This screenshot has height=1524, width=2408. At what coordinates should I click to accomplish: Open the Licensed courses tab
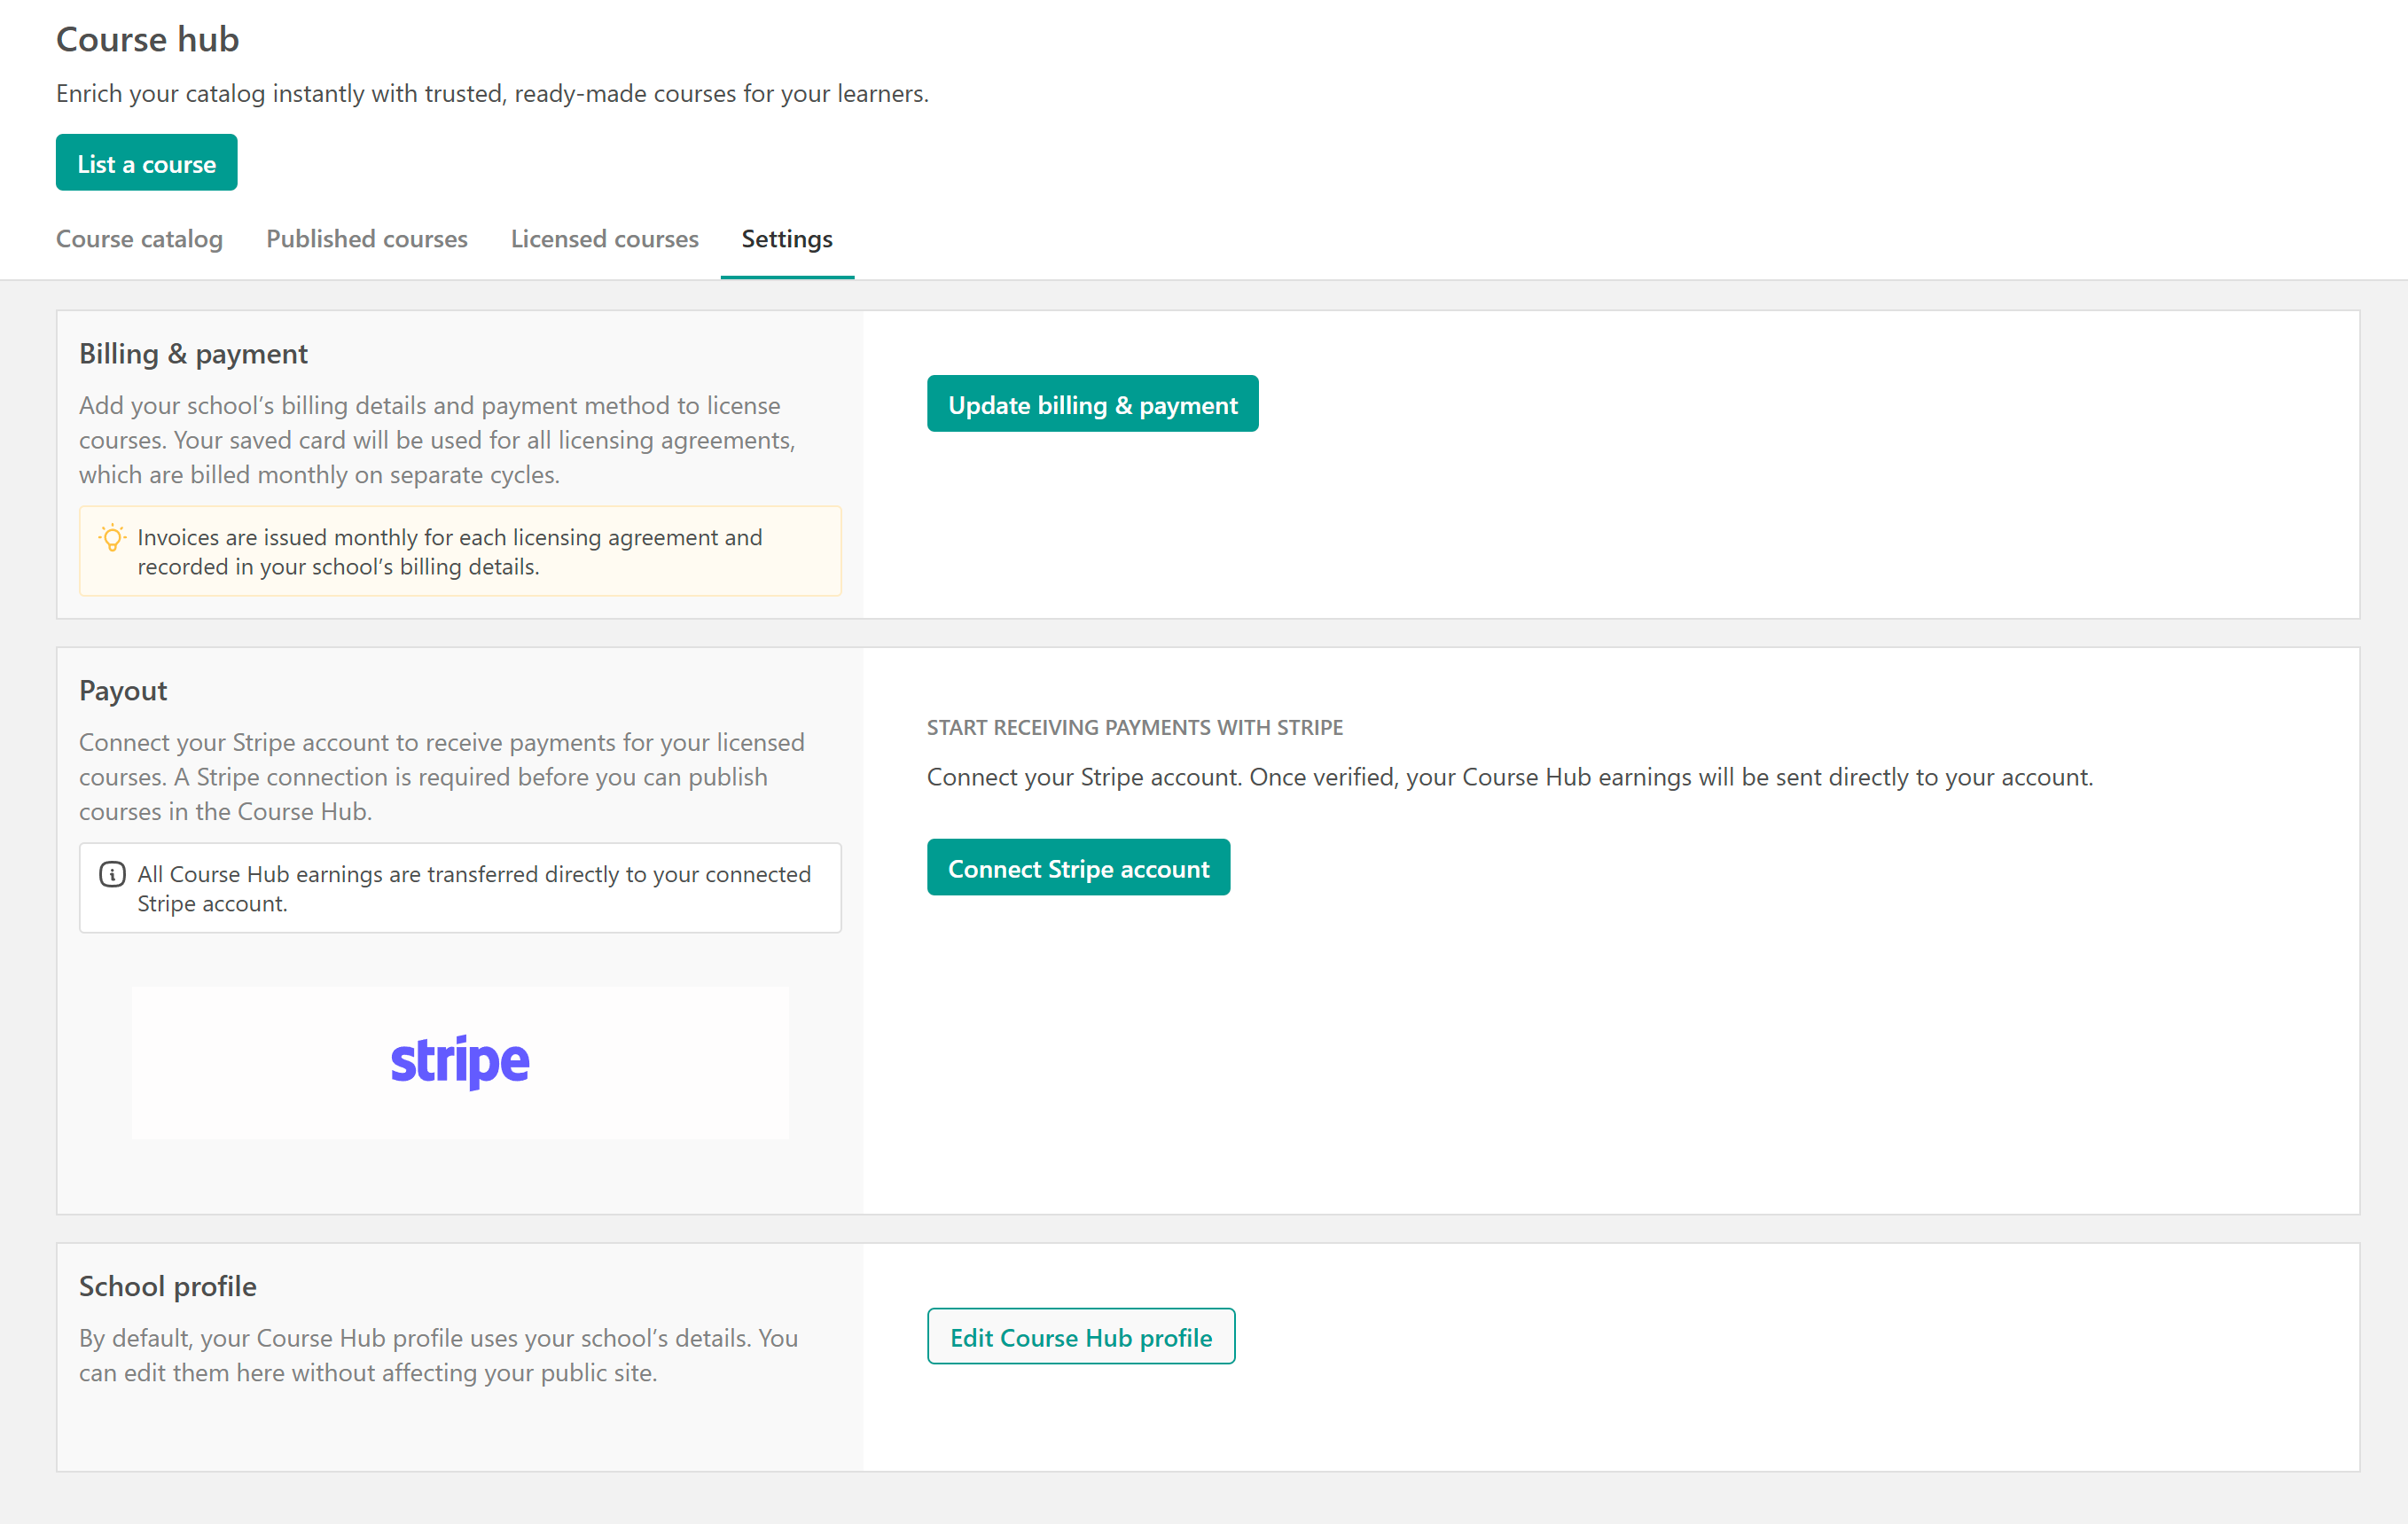[604, 239]
